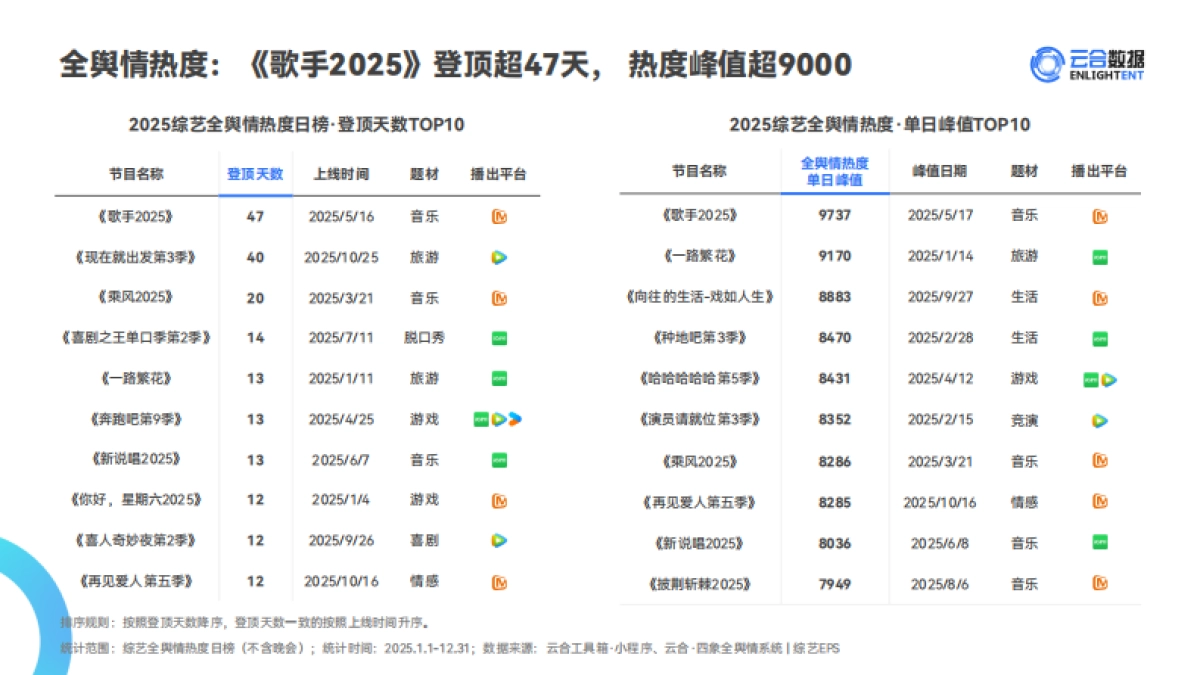Click the iQIYI icon next to 《哈哈哈哈哈第5季》
Screen dimensions: 1200x675
tap(1089, 378)
